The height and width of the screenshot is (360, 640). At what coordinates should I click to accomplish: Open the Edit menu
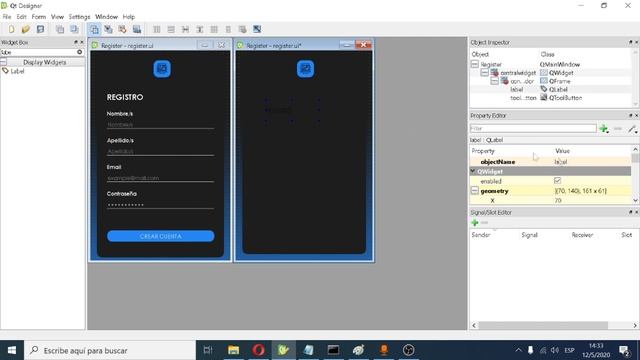21,17
